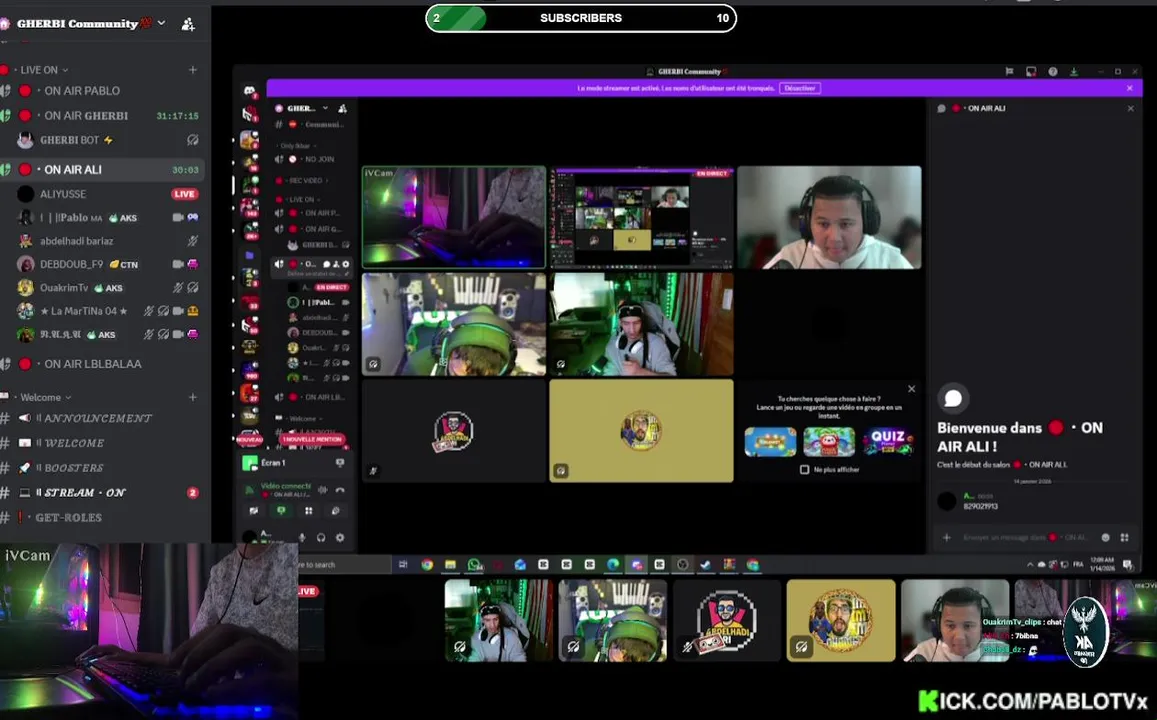Dismiss purple streamer mode banner

click(x=1130, y=88)
